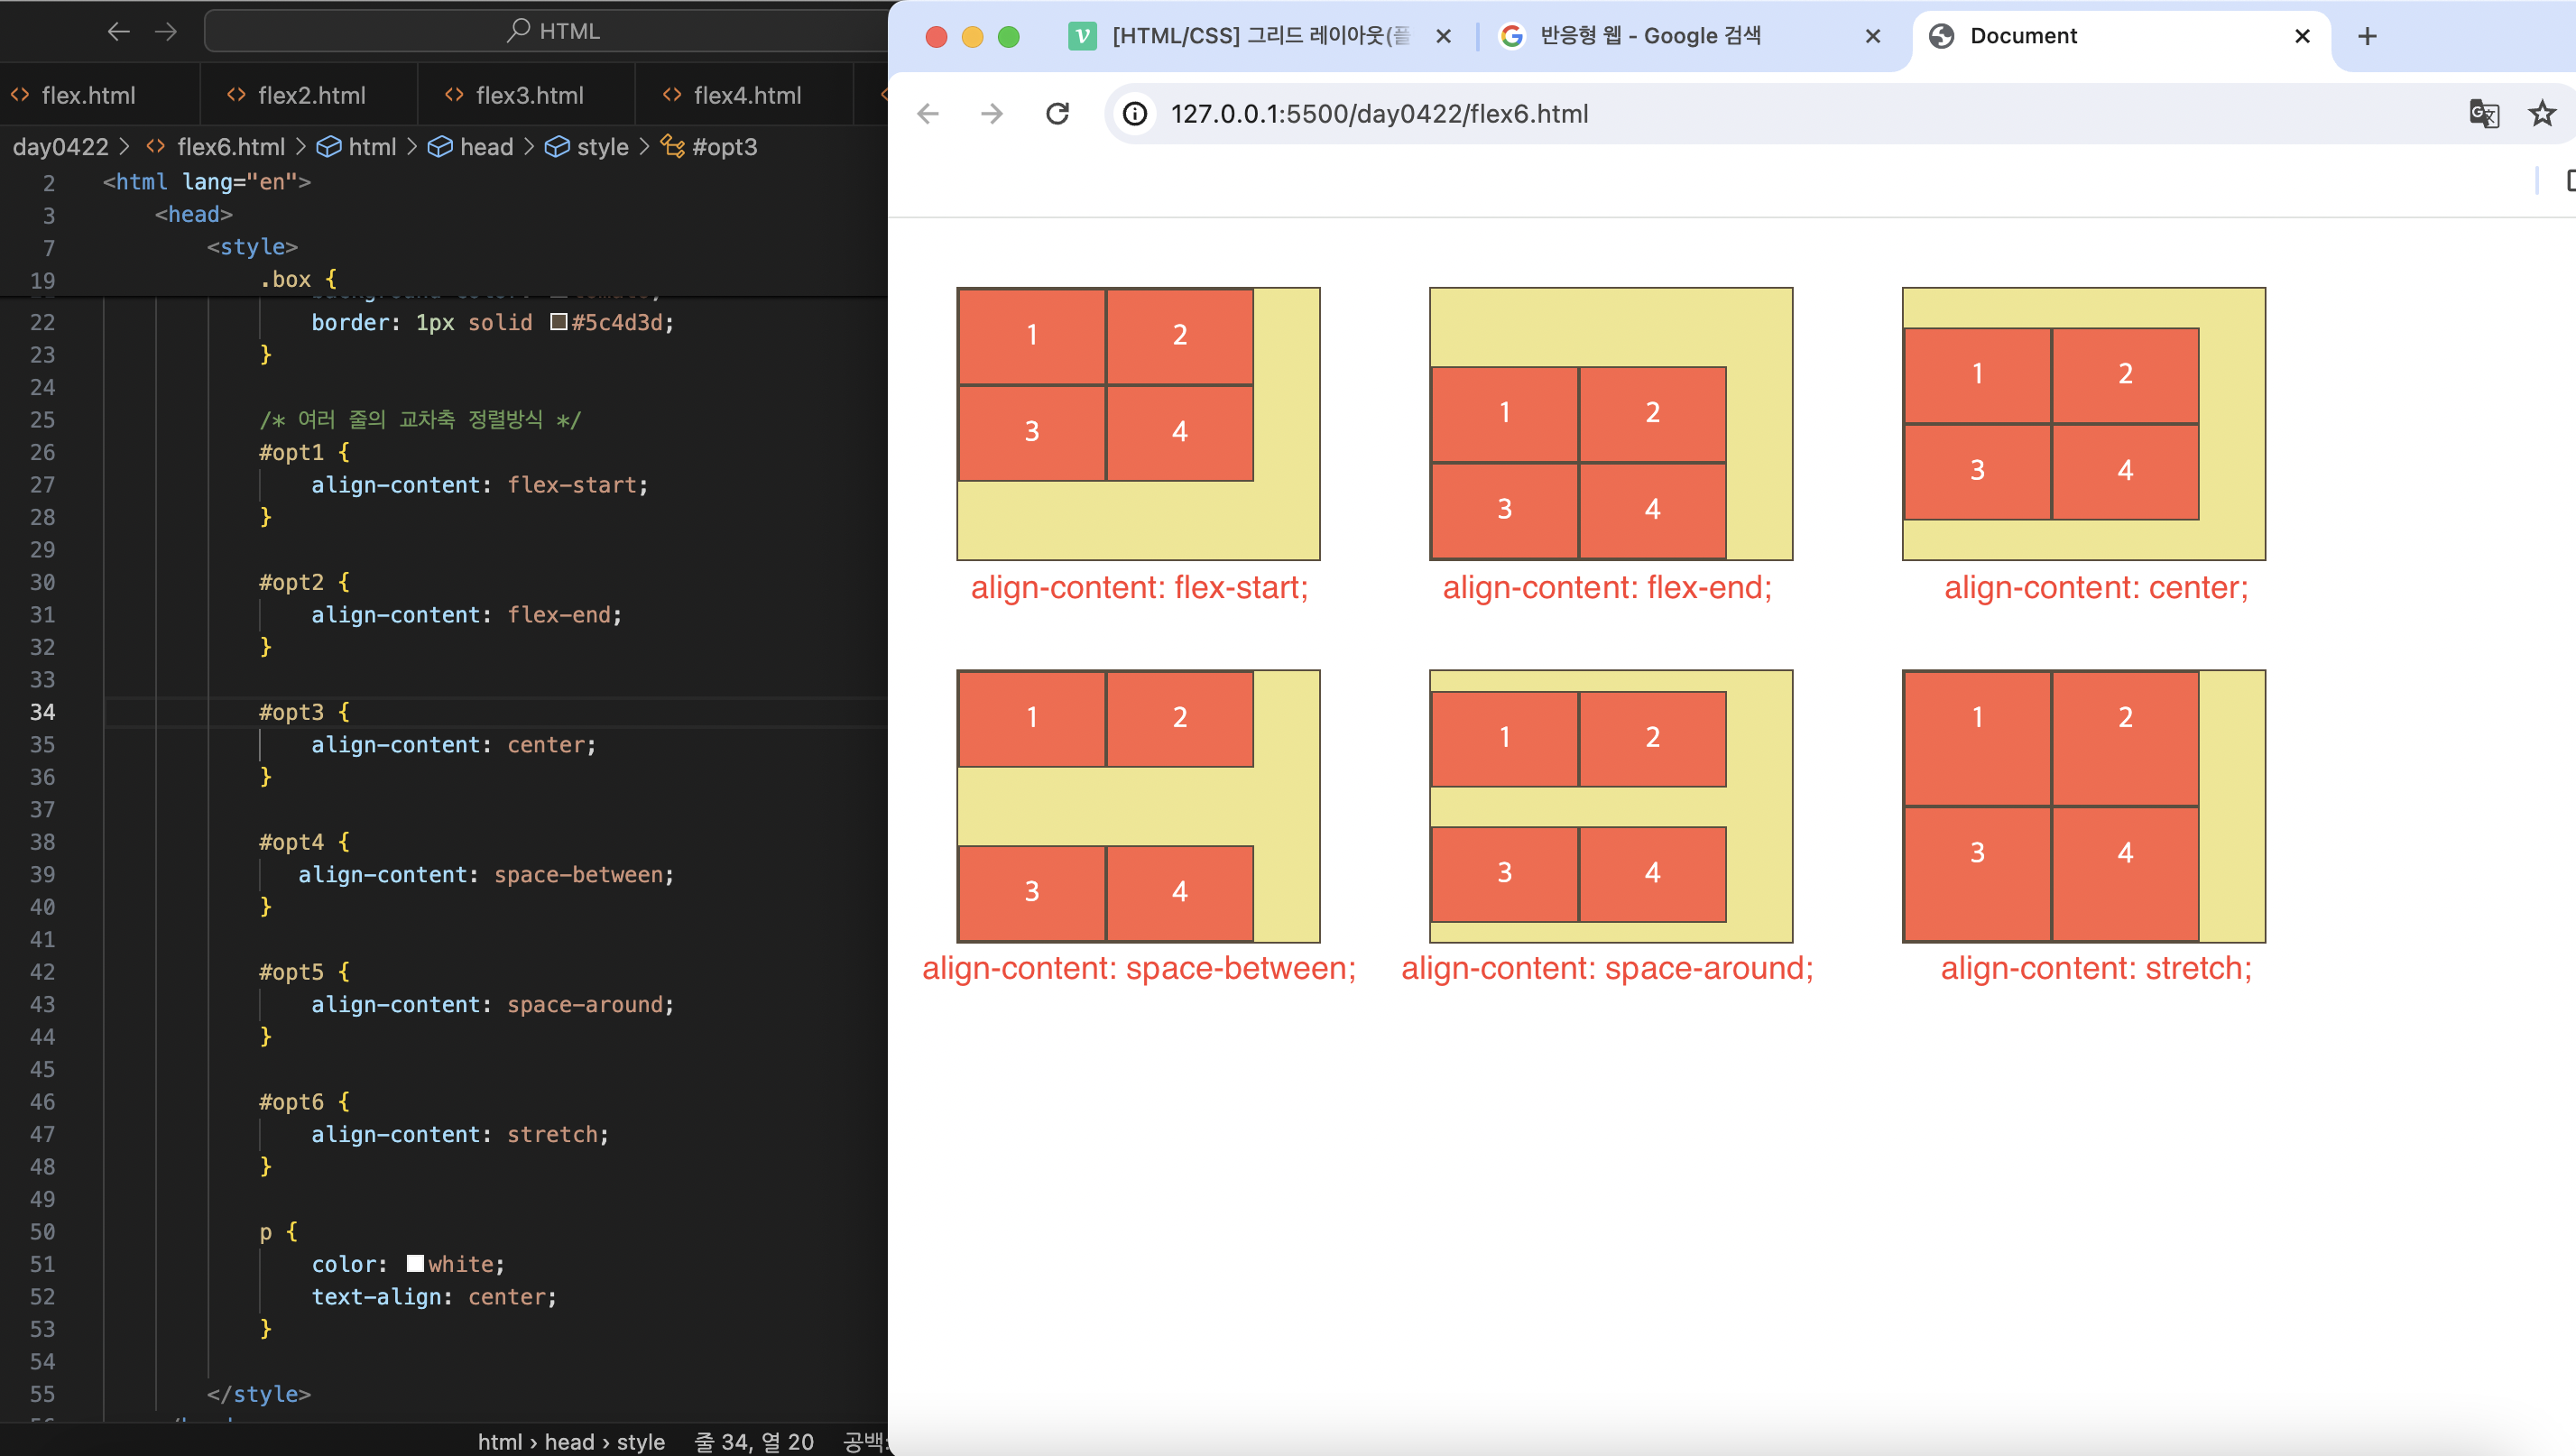This screenshot has height=1456, width=2576.
Task: Click the browser back arrow
Action: [x=928, y=114]
